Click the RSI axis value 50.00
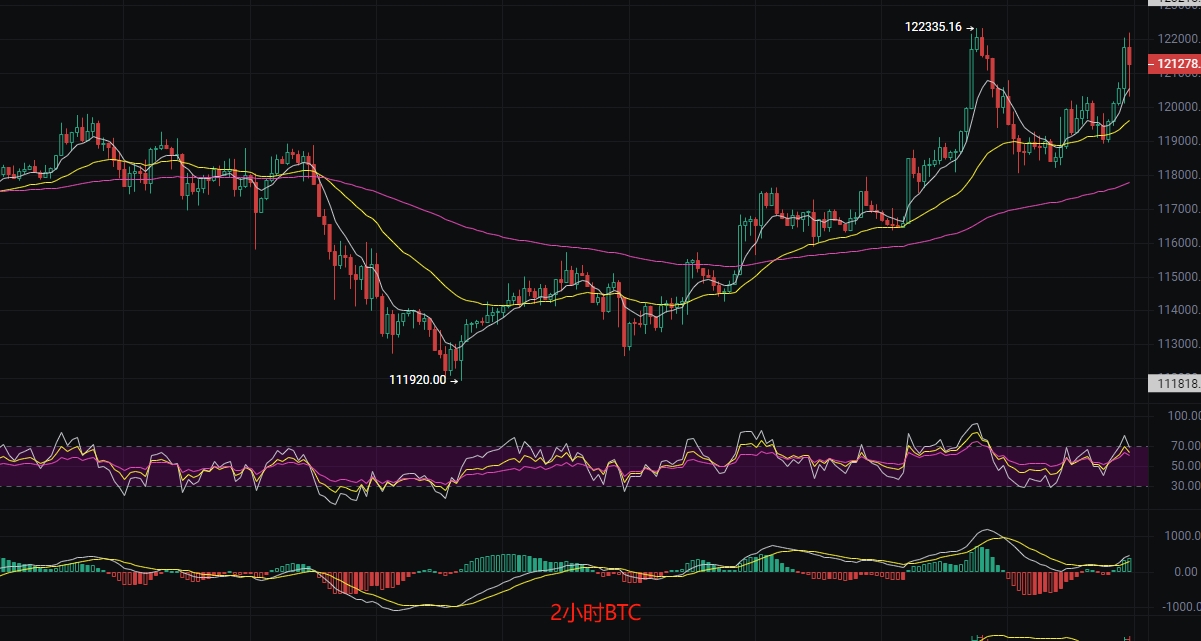 (1186, 466)
